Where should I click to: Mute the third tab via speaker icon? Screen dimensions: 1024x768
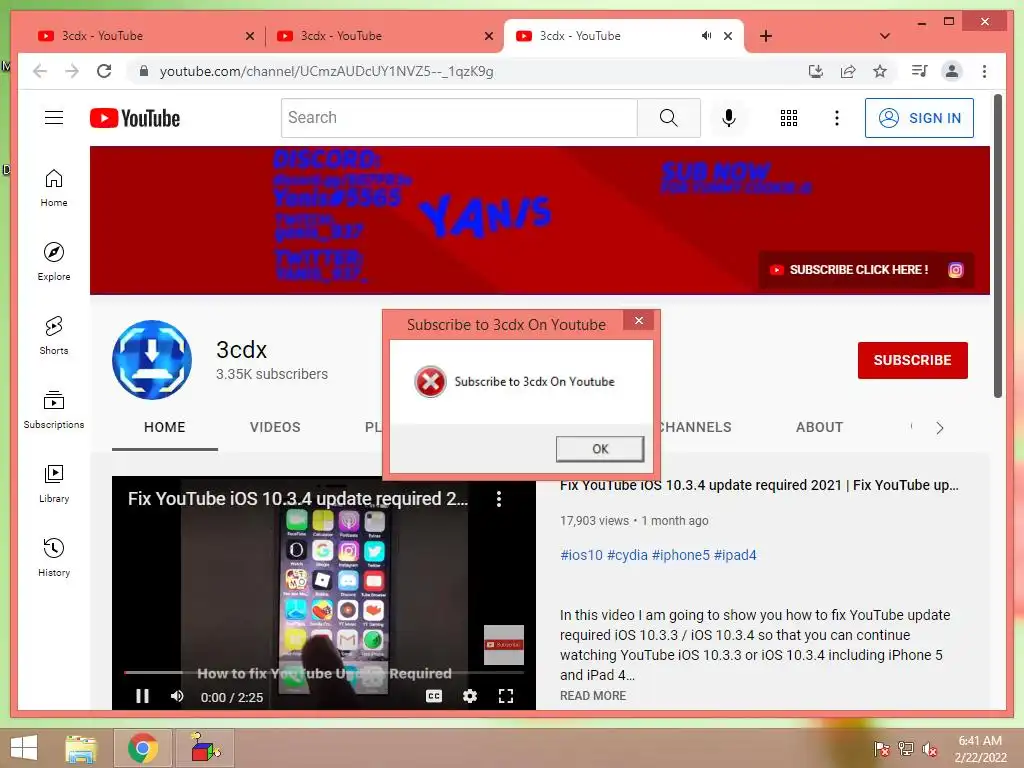706,36
